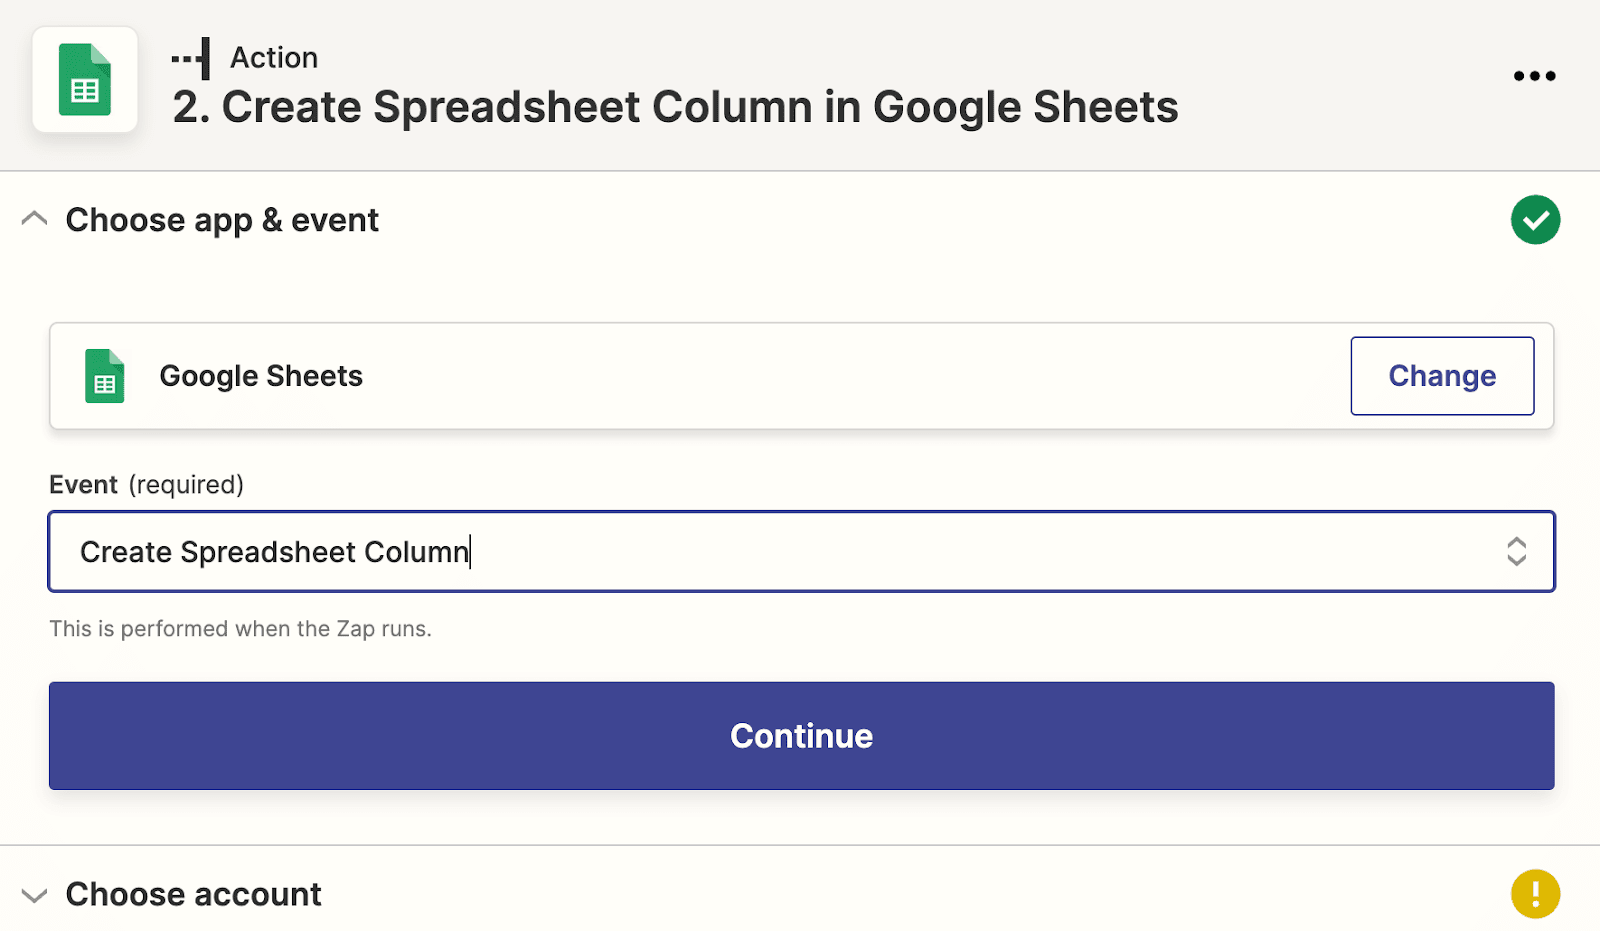The height and width of the screenshot is (931, 1600).
Task: Open the Event dropdown arrows
Action: [1516, 552]
